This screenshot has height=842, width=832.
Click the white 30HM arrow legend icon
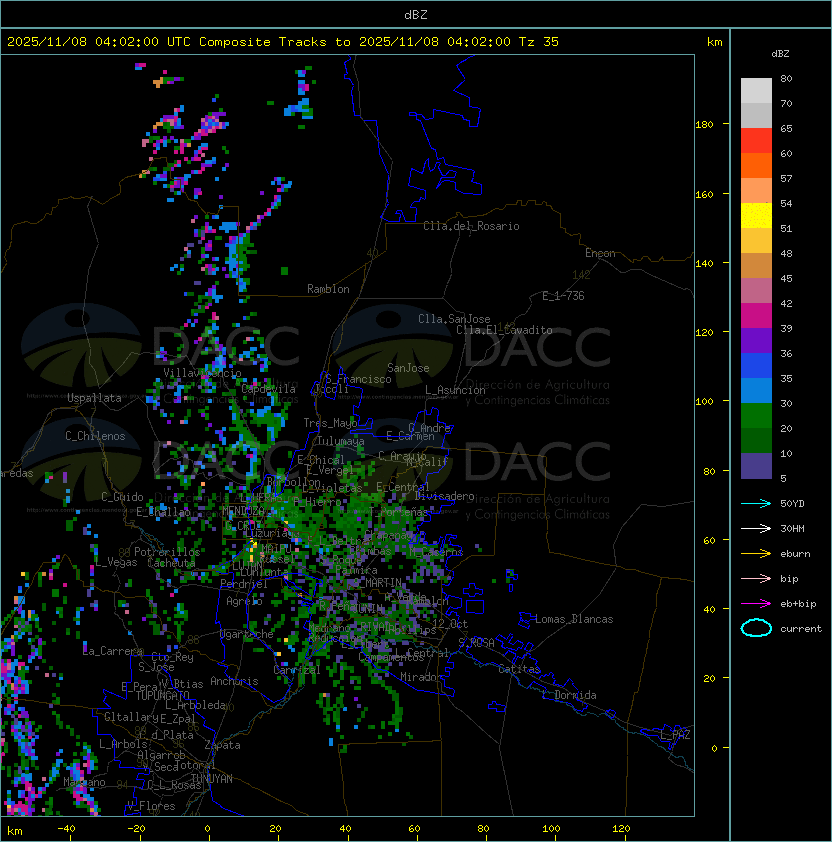point(756,528)
